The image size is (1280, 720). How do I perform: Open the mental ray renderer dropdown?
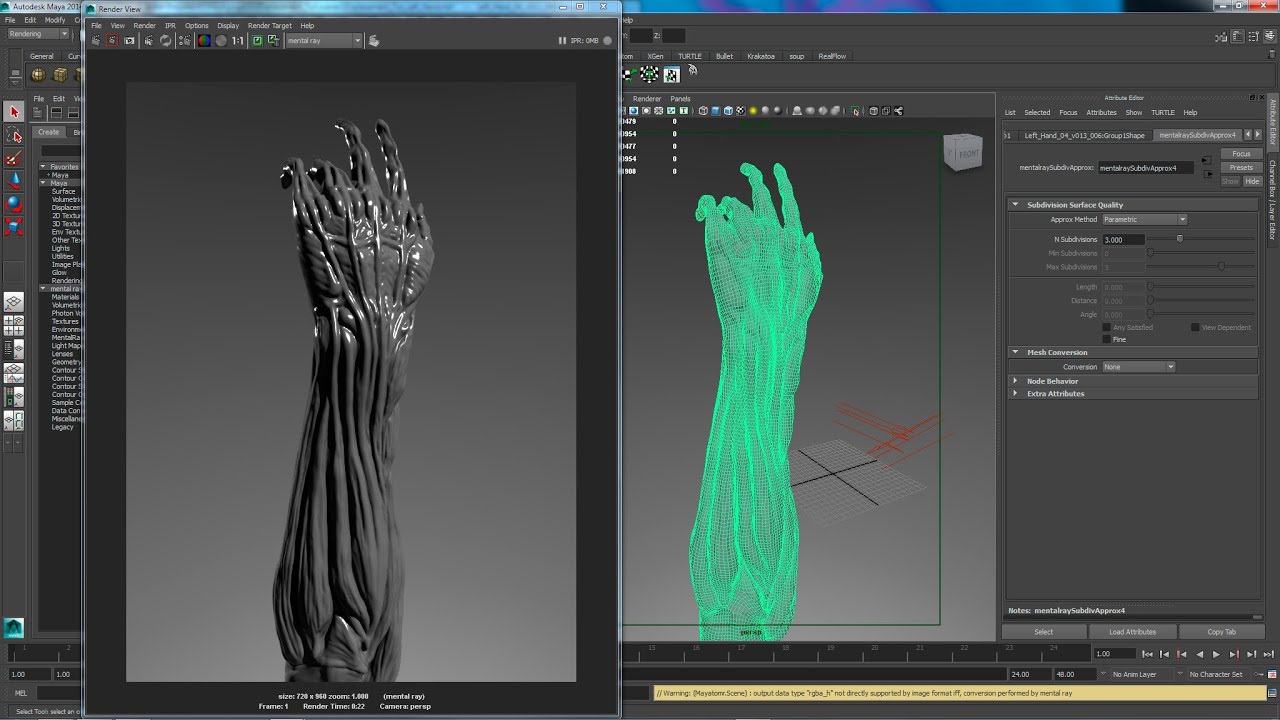pyautogui.click(x=323, y=41)
